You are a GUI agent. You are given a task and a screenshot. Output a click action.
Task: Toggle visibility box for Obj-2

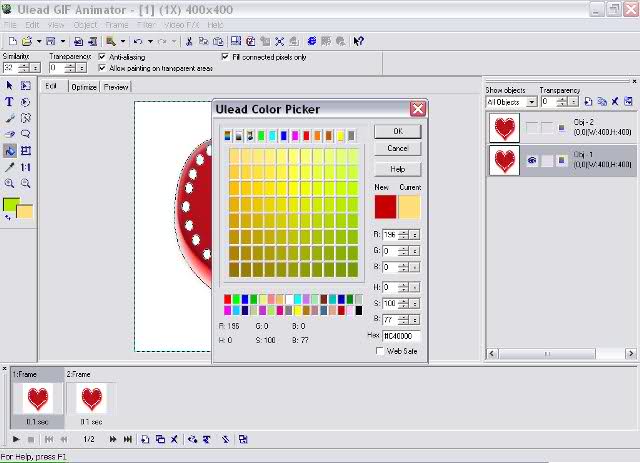pos(532,128)
